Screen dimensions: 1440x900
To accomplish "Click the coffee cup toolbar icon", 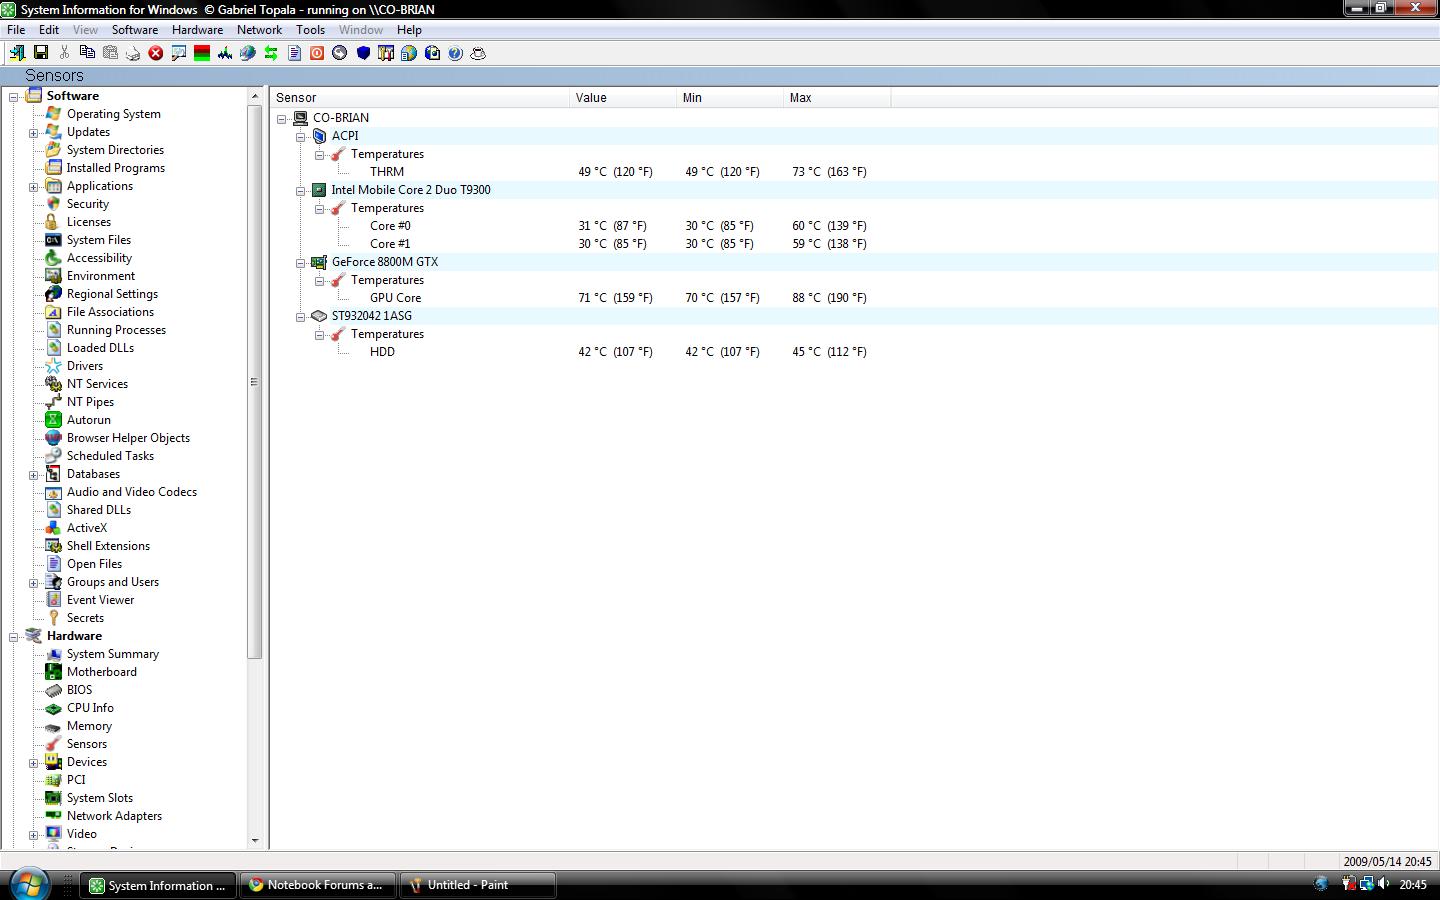I will (478, 53).
